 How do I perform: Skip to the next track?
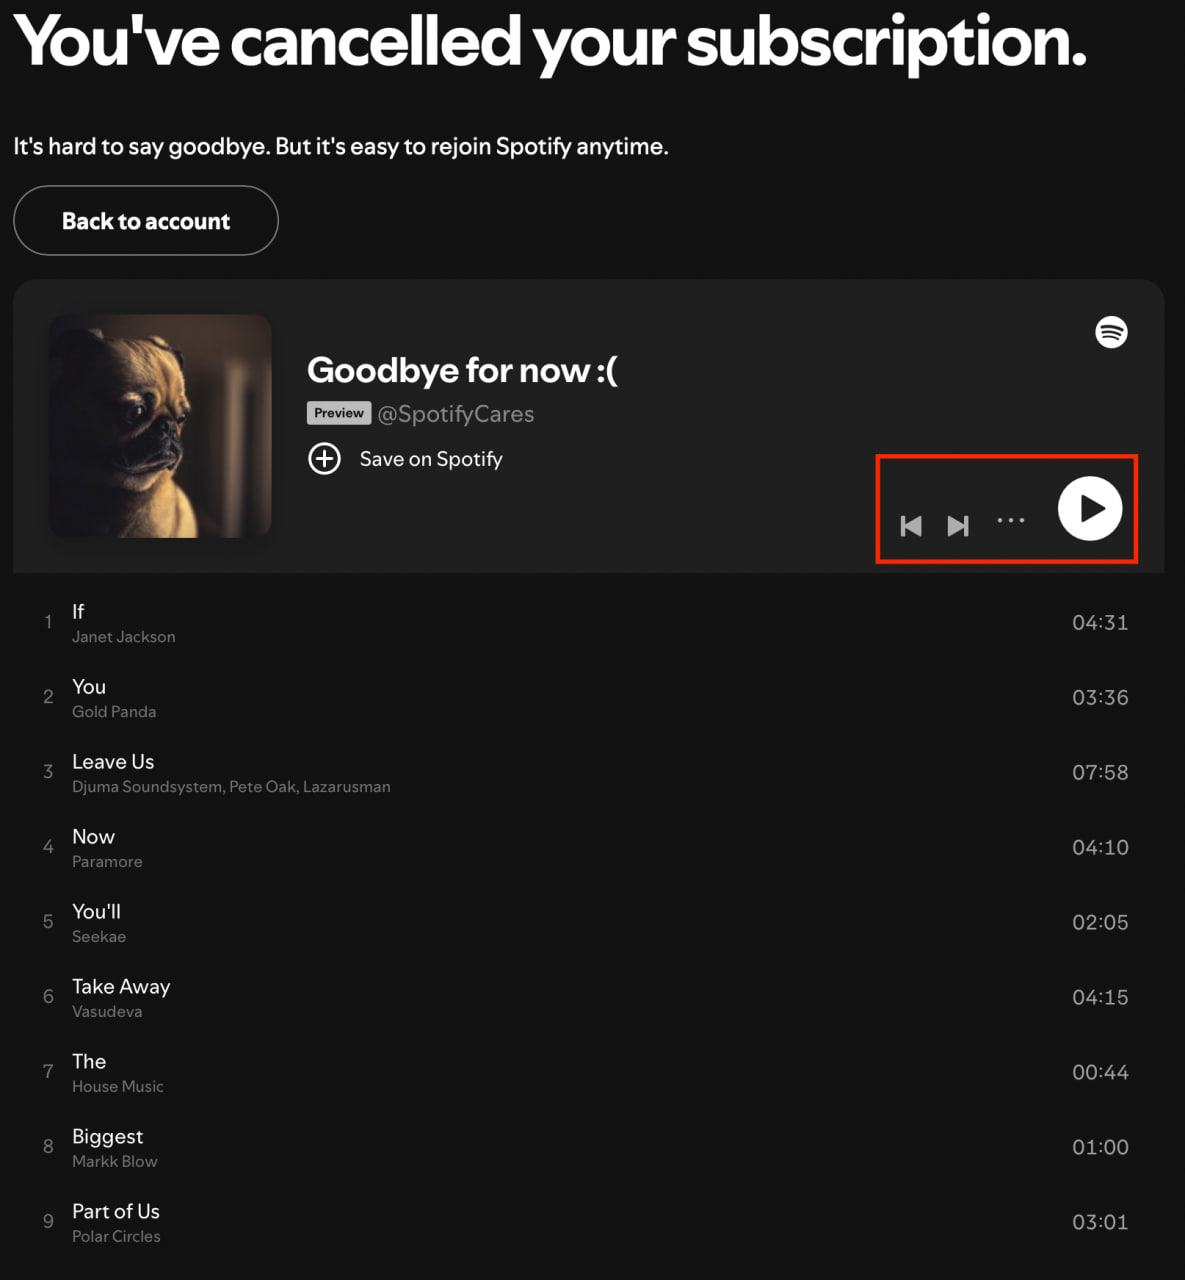(x=958, y=526)
